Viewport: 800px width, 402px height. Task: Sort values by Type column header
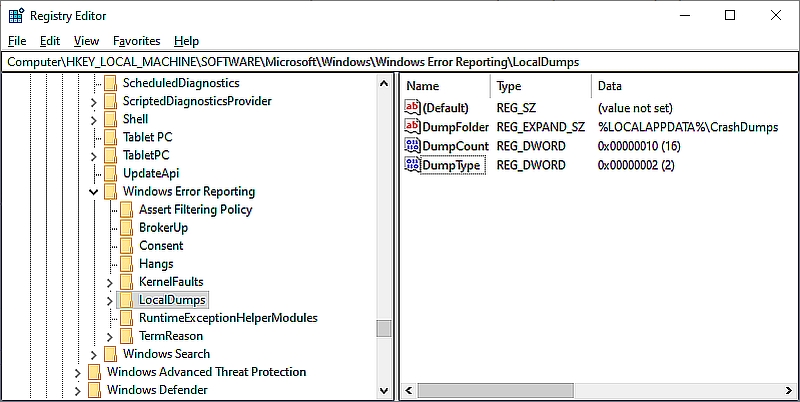[x=542, y=86]
